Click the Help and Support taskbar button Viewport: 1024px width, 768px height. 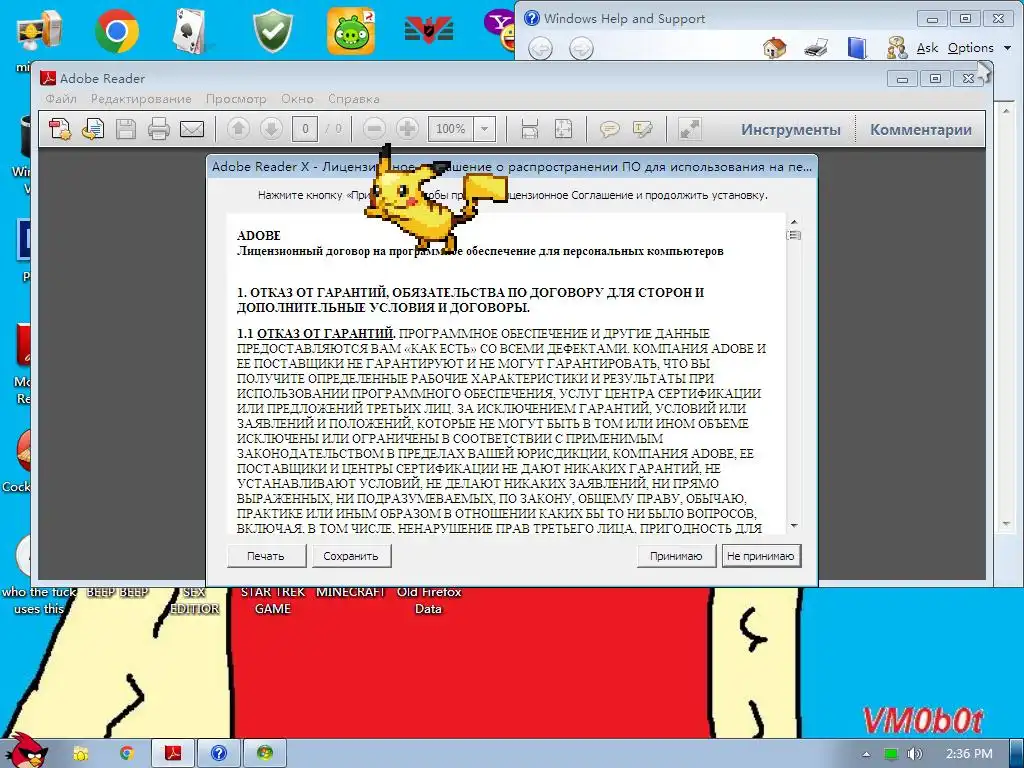click(x=219, y=753)
